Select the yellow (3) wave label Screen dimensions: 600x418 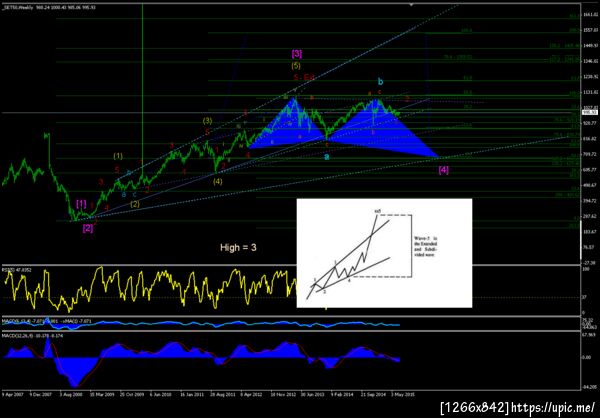(207, 121)
